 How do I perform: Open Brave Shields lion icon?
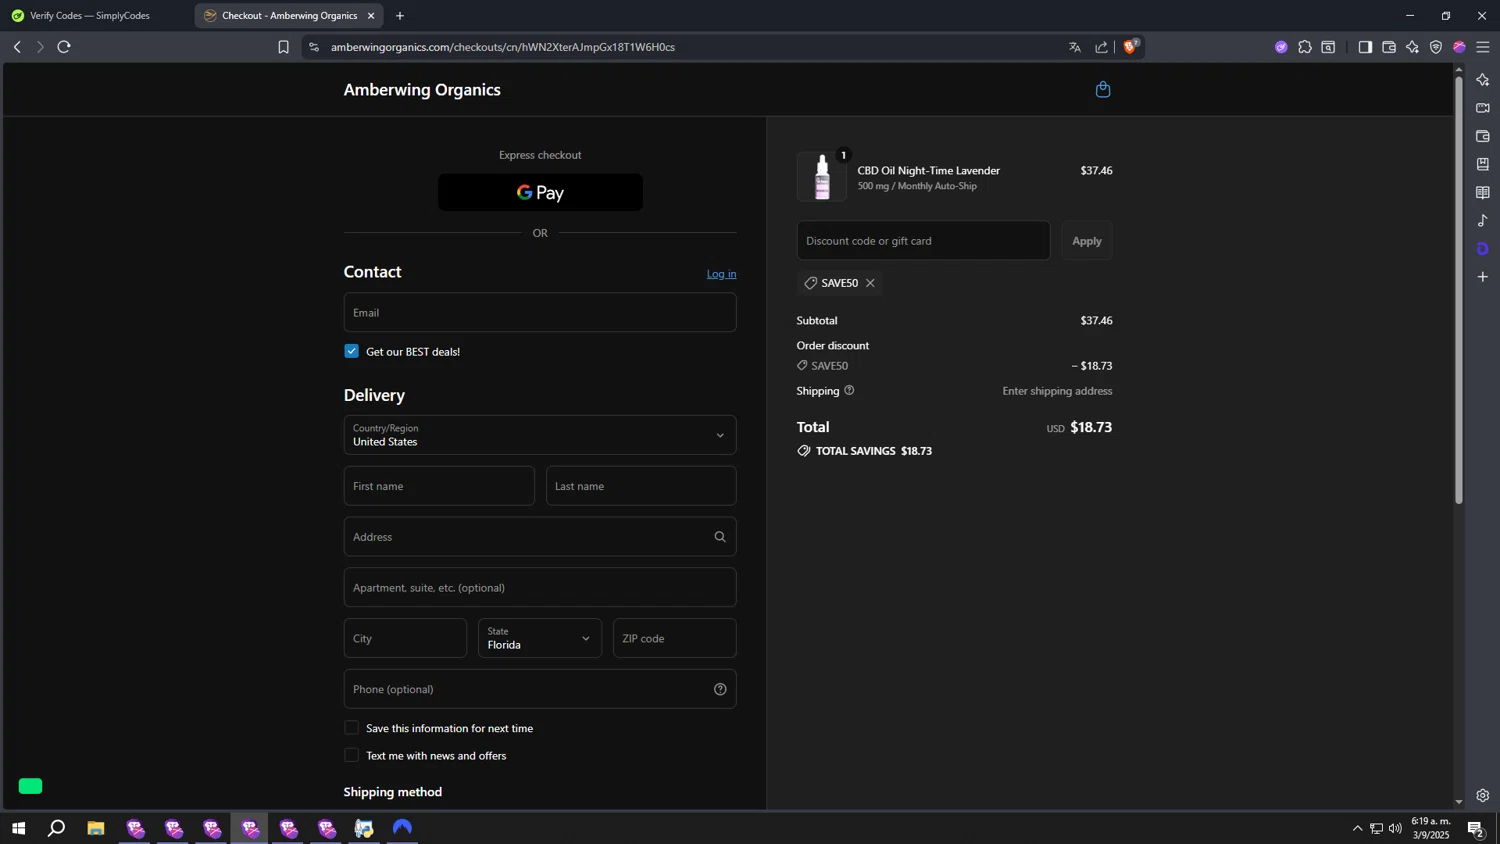(1131, 46)
